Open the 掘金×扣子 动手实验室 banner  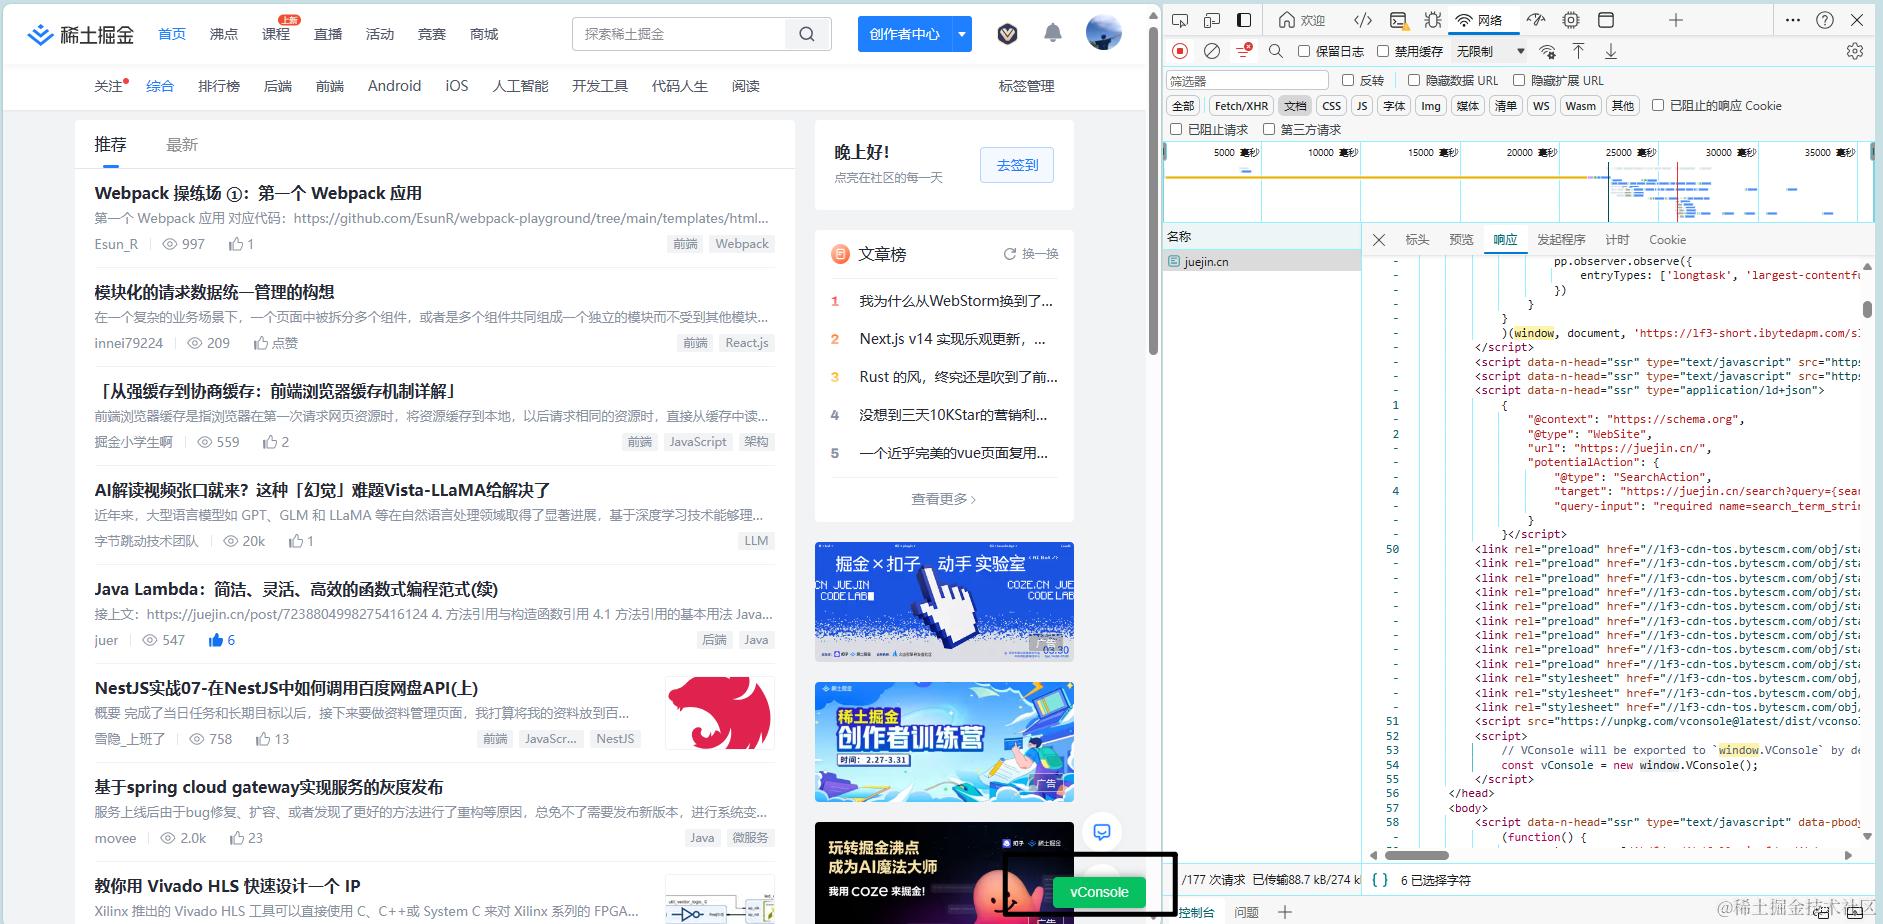pos(944,601)
